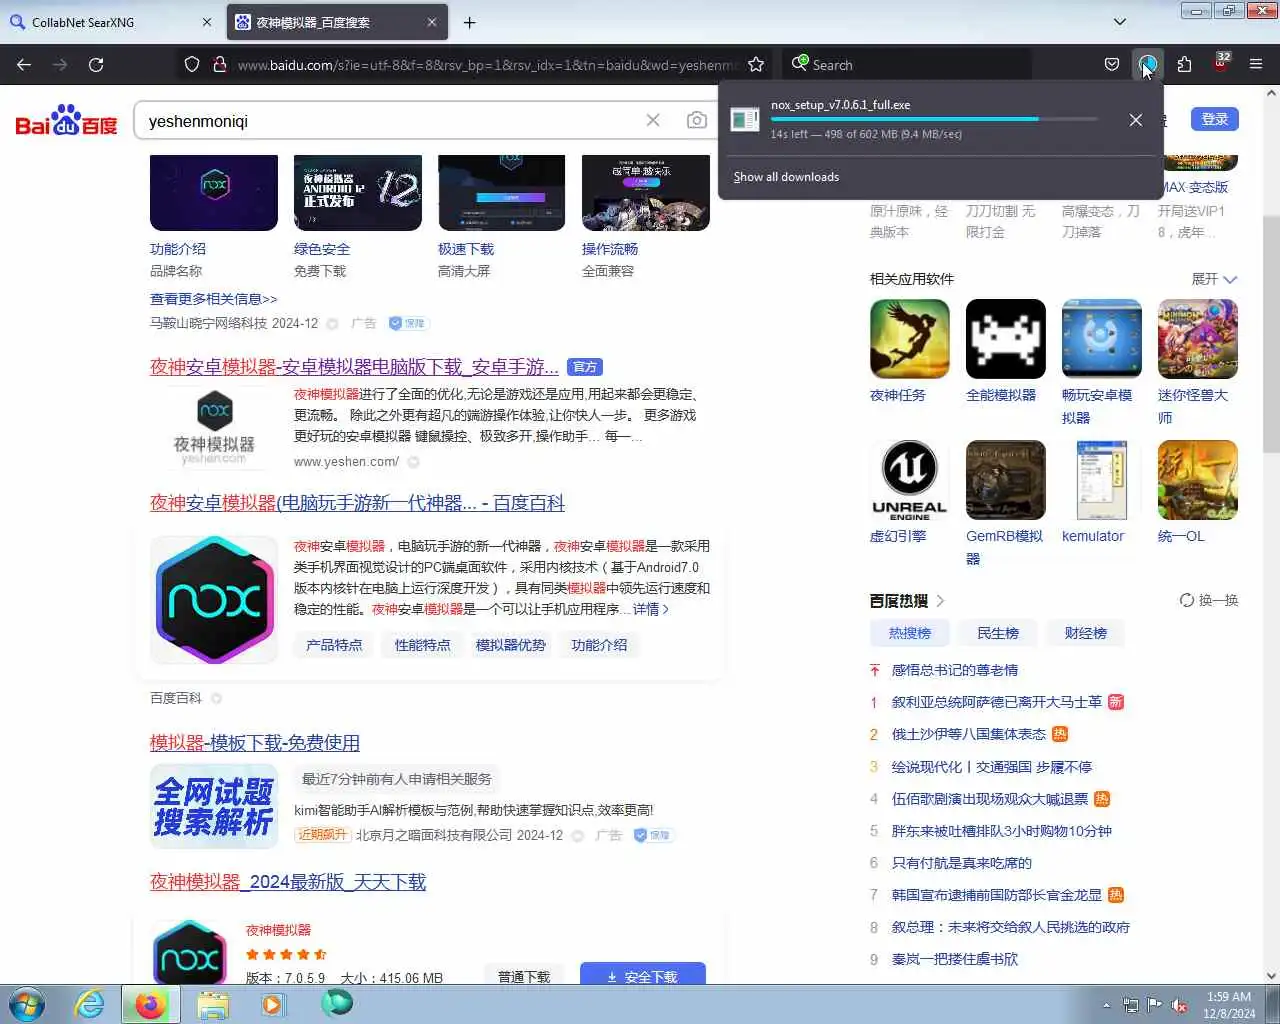Viewport: 1280px width, 1024px height.
Task: Open hot search 秦岚一把搂住虞书欣
Action: pos(955,959)
